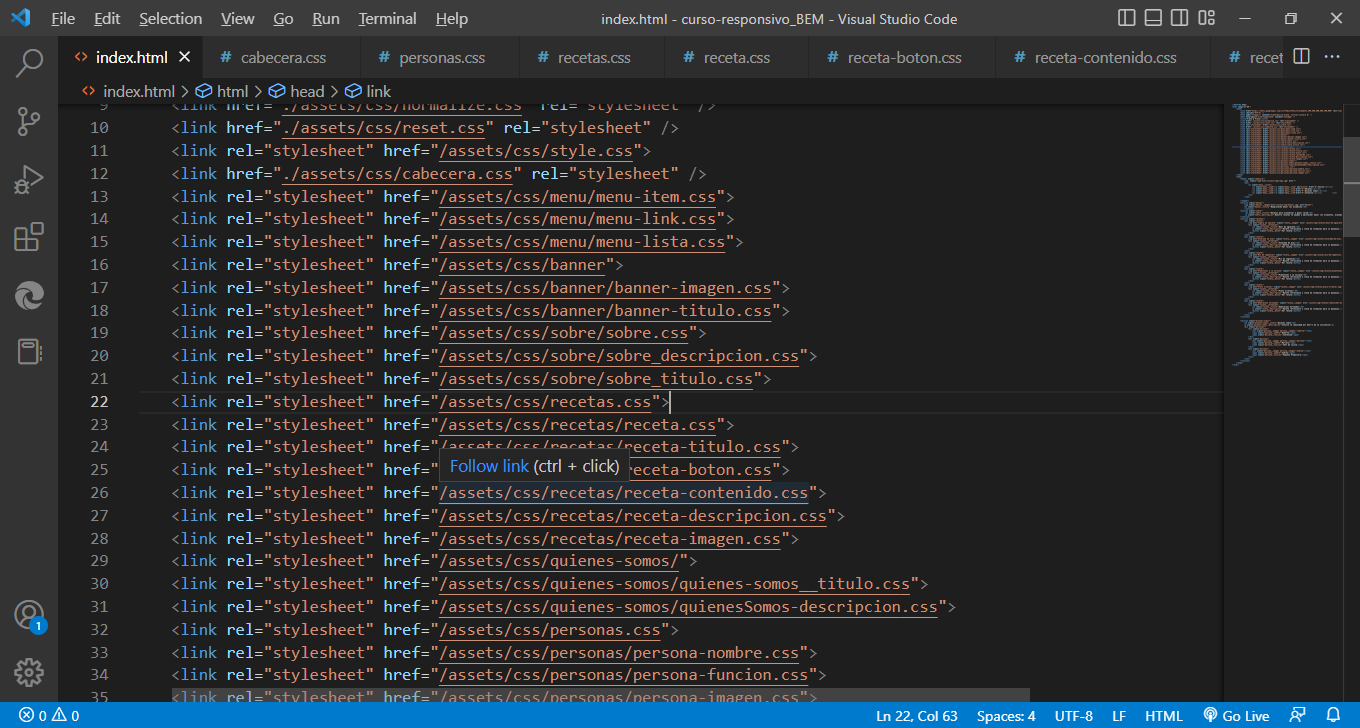Open the feedback icon in the status bar
This screenshot has height=728, width=1360.
[1298, 716]
